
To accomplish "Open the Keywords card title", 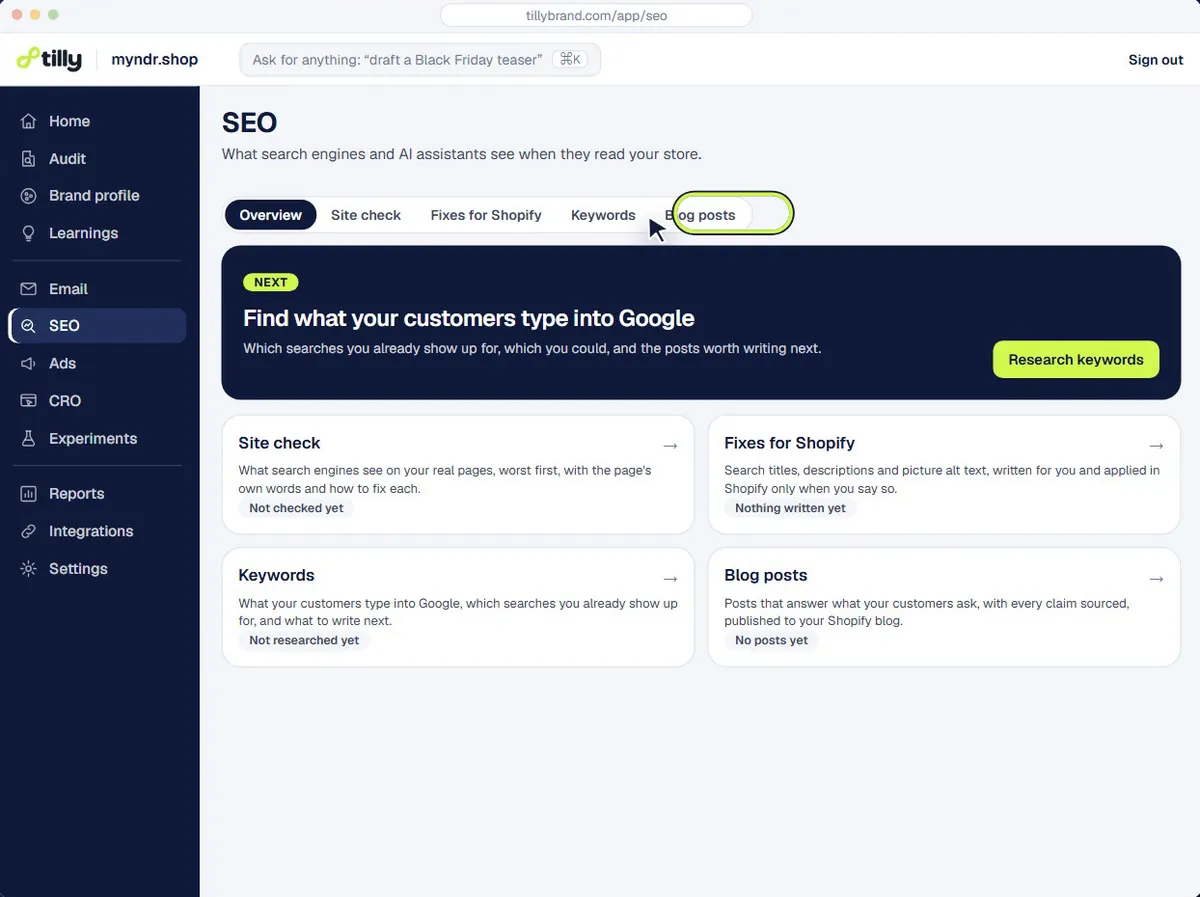I will [276, 576].
